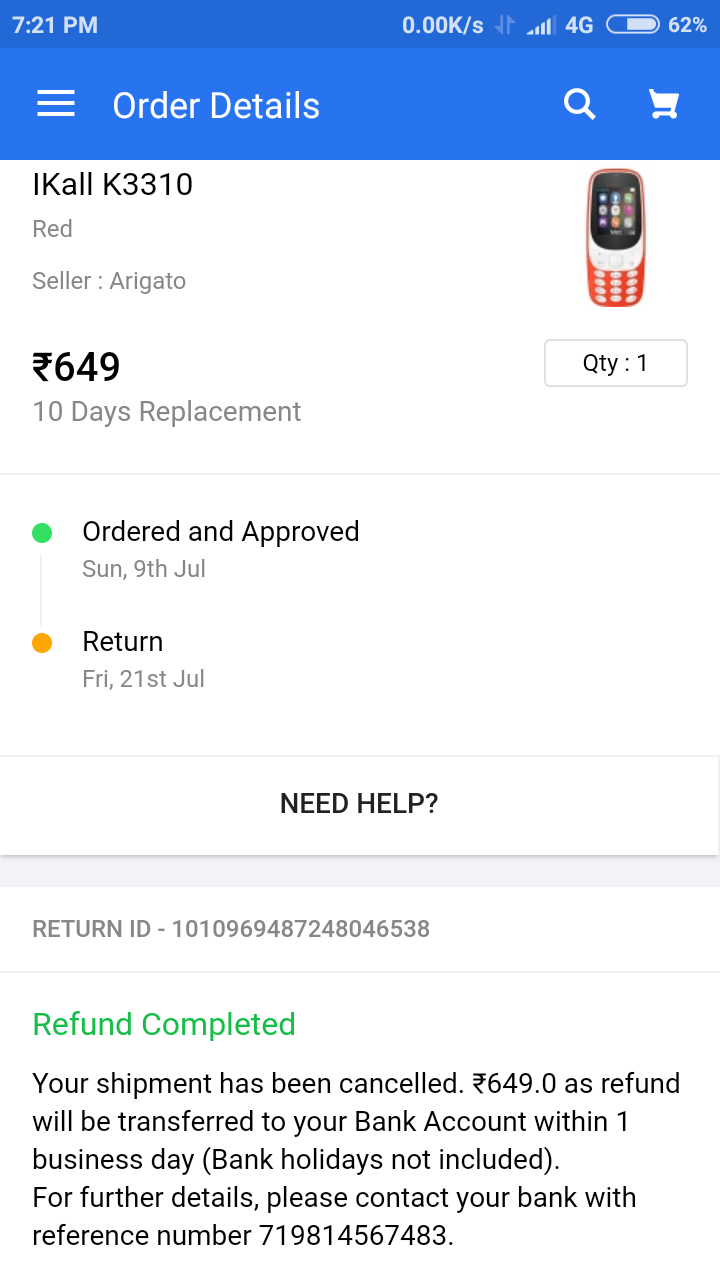720x1280 pixels.
Task: Open the hamburger navigation menu
Action: pyautogui.click(x=56, y=105)
